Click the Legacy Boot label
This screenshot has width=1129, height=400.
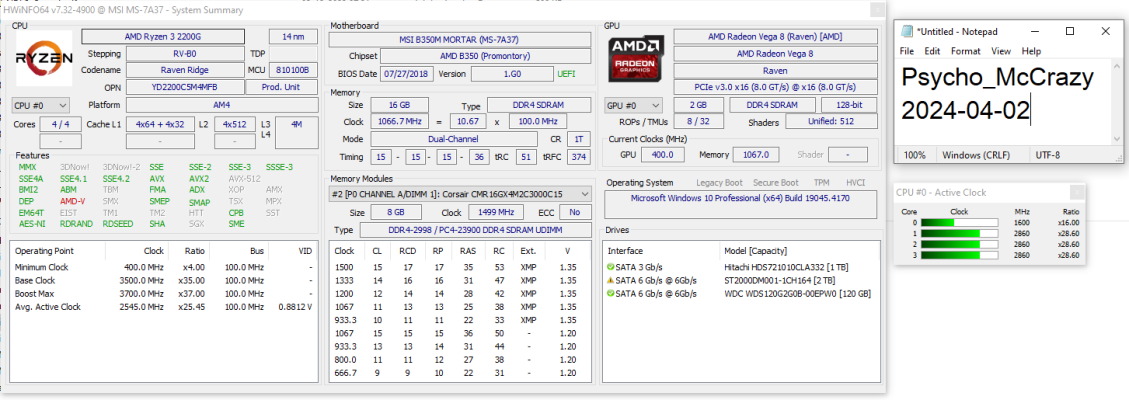tap(720, 183)
